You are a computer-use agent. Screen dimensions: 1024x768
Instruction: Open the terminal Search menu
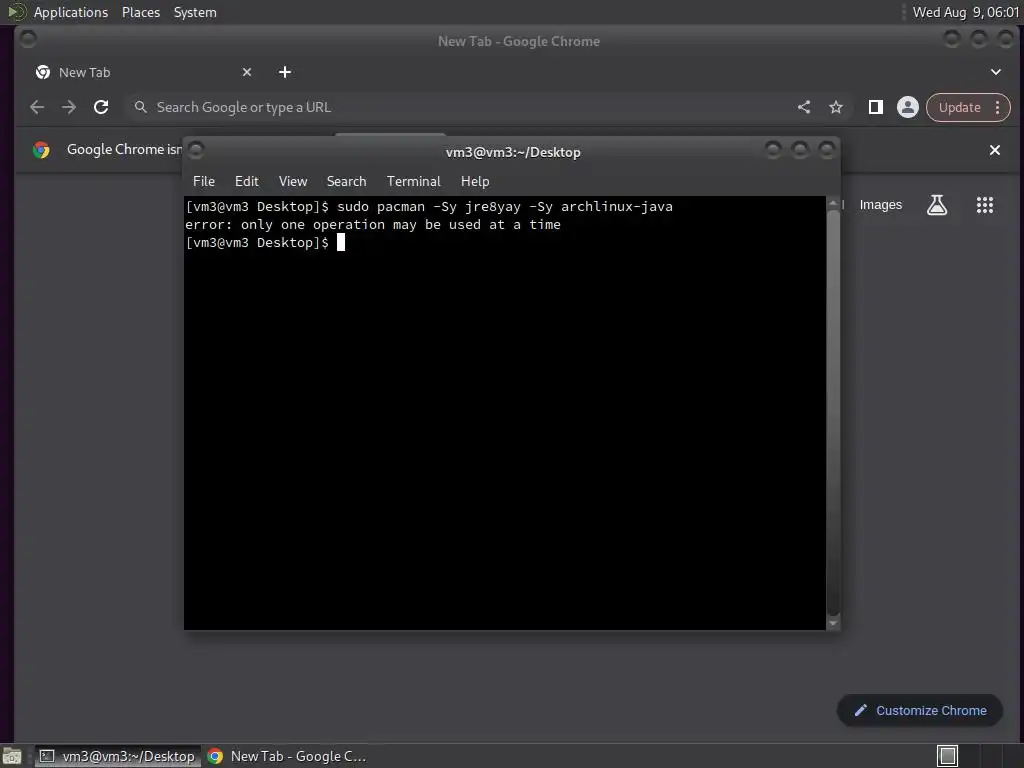pos(346,181)
